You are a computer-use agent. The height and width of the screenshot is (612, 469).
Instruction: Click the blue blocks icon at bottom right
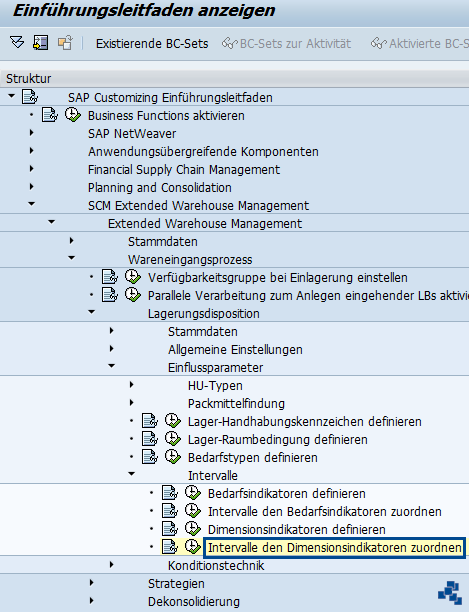coord(450,592)
